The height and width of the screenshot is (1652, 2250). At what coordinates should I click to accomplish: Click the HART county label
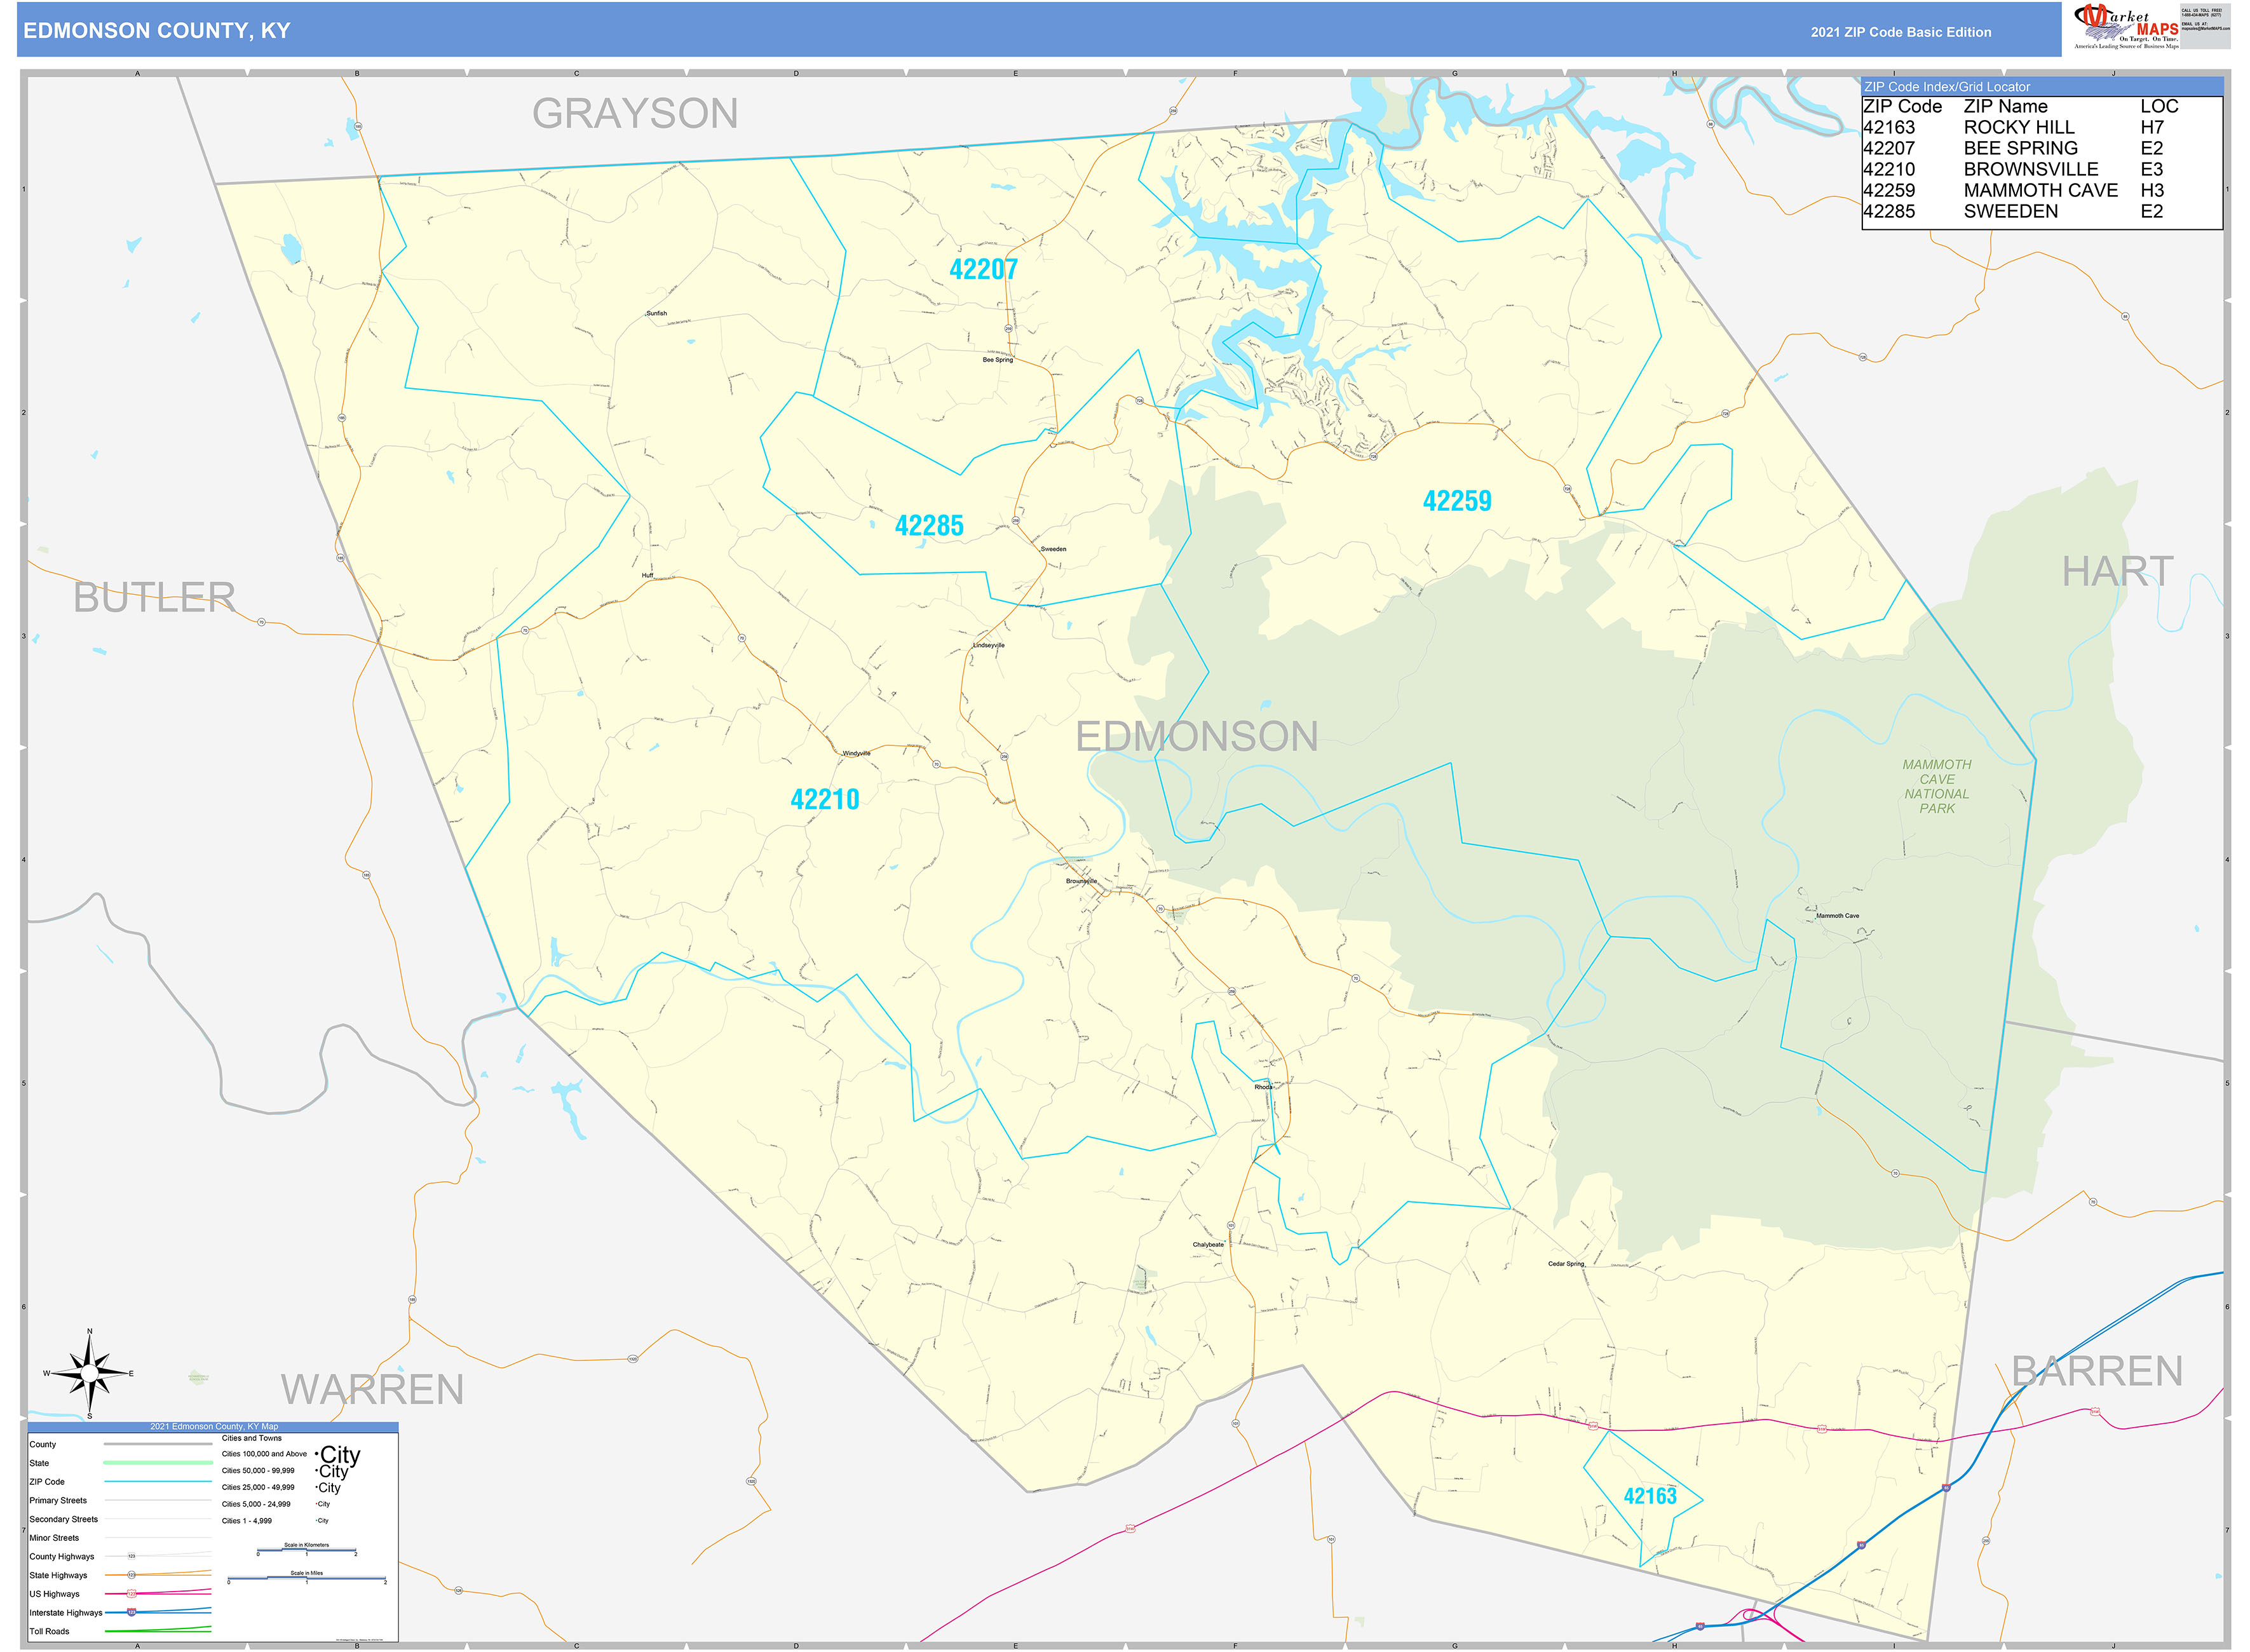point(2117,571)
